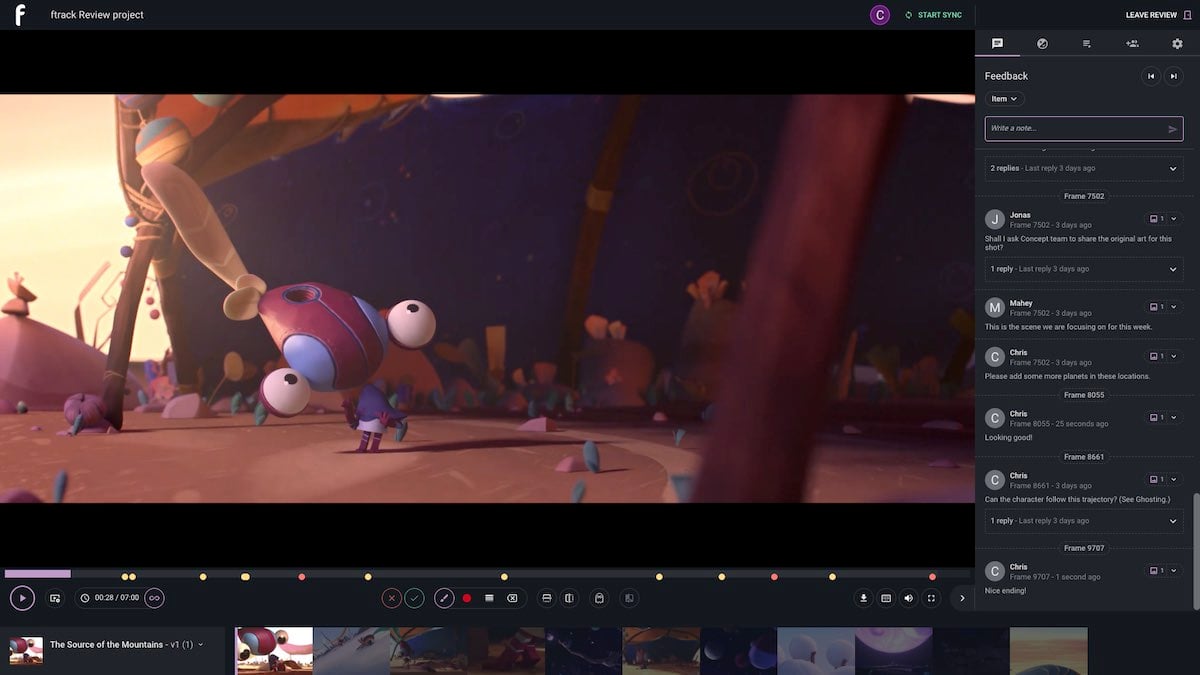
Task: Toggle the overlay compare icon
Action: click(x=629, y=598)
